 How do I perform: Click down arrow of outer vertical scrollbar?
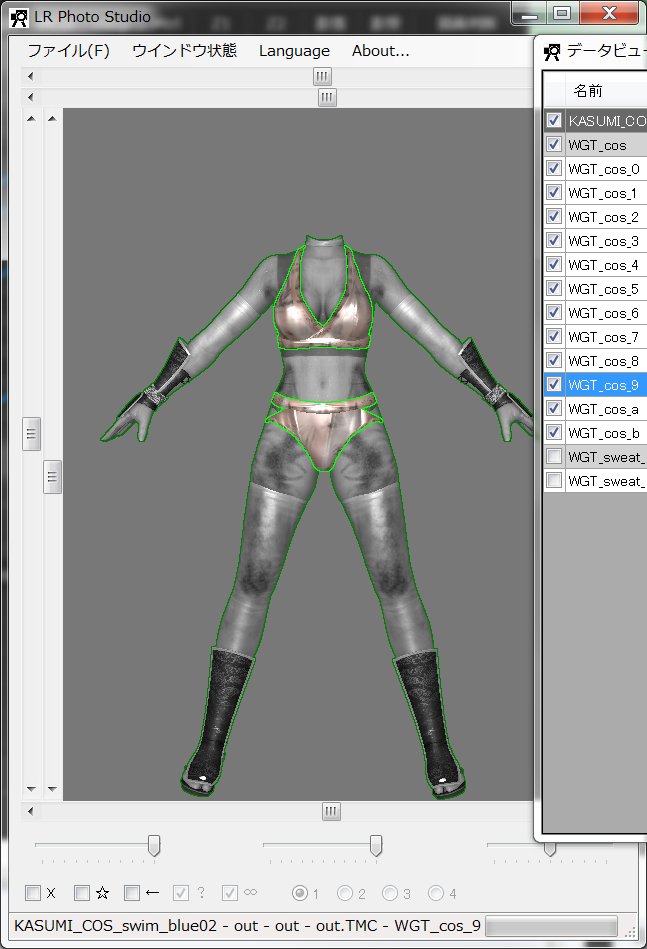click(x=31, y=789)
